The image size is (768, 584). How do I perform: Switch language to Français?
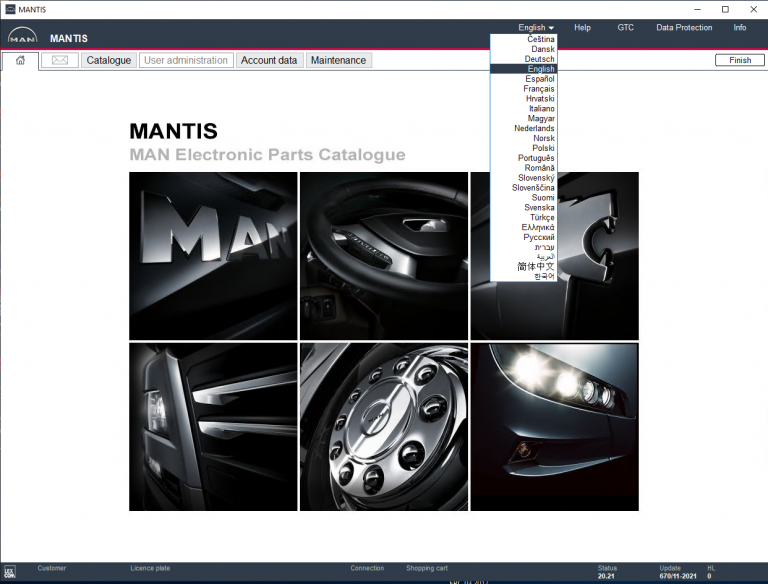[x=524, y=89]
